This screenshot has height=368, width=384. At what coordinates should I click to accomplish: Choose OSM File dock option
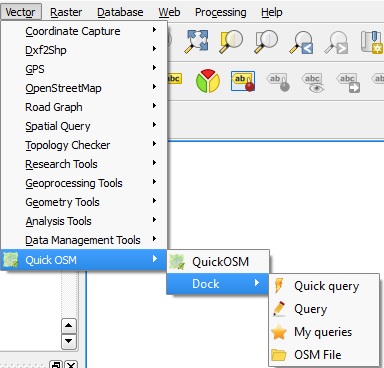click(x=324, y=355)
